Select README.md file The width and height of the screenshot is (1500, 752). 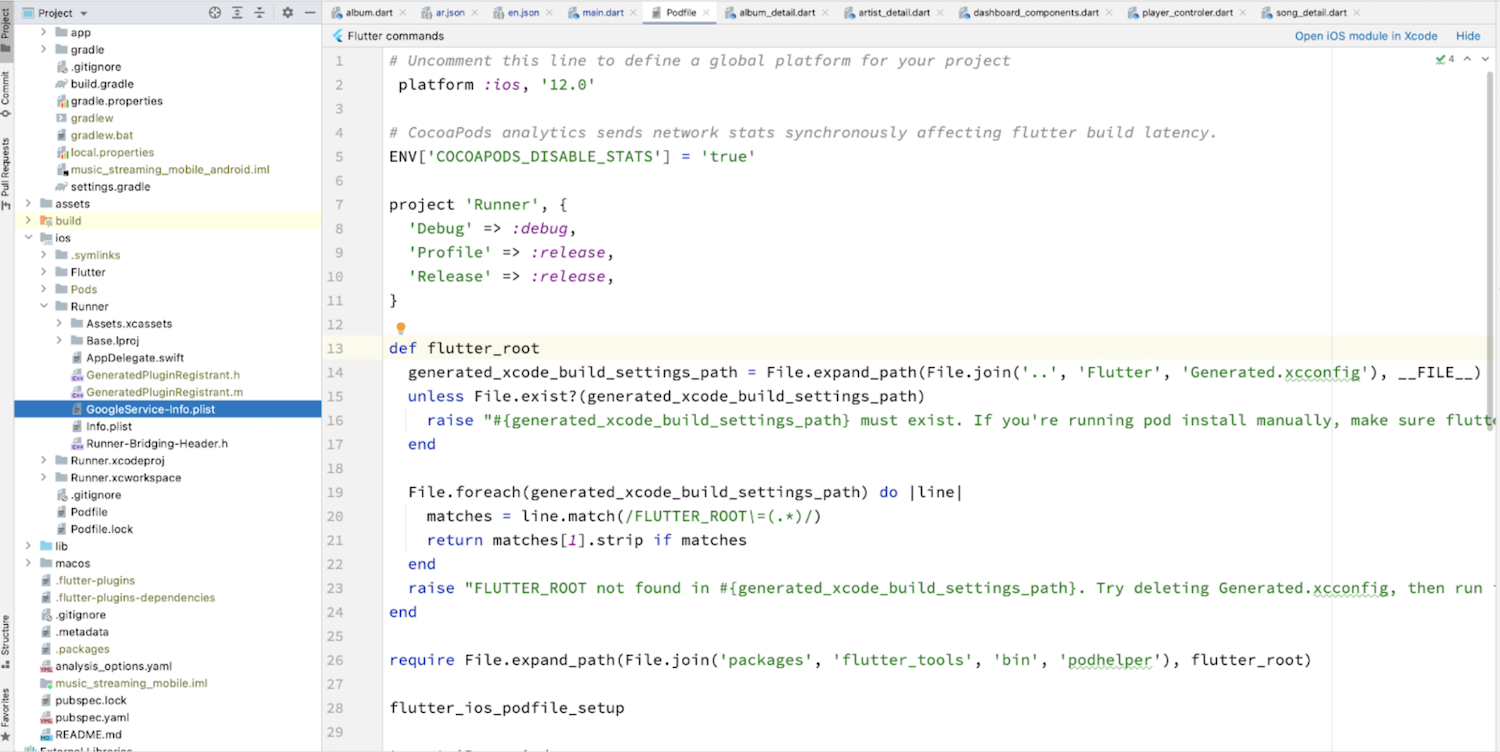88,734
